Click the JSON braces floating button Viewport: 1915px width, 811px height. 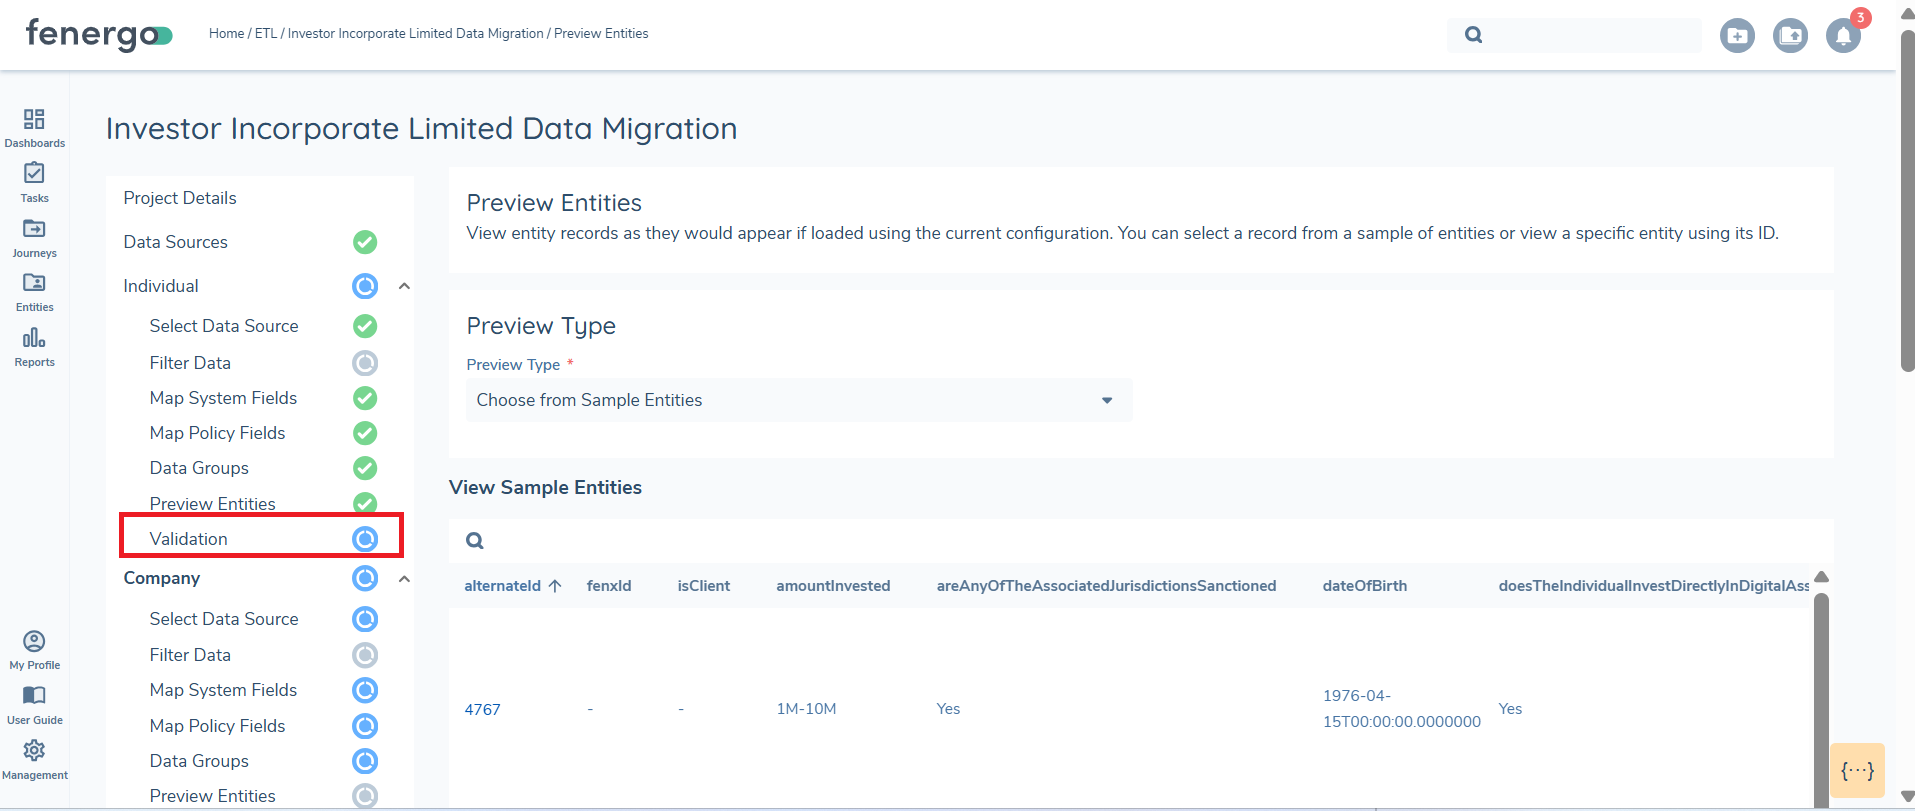pyautogui.click(x=1857, y=771)
